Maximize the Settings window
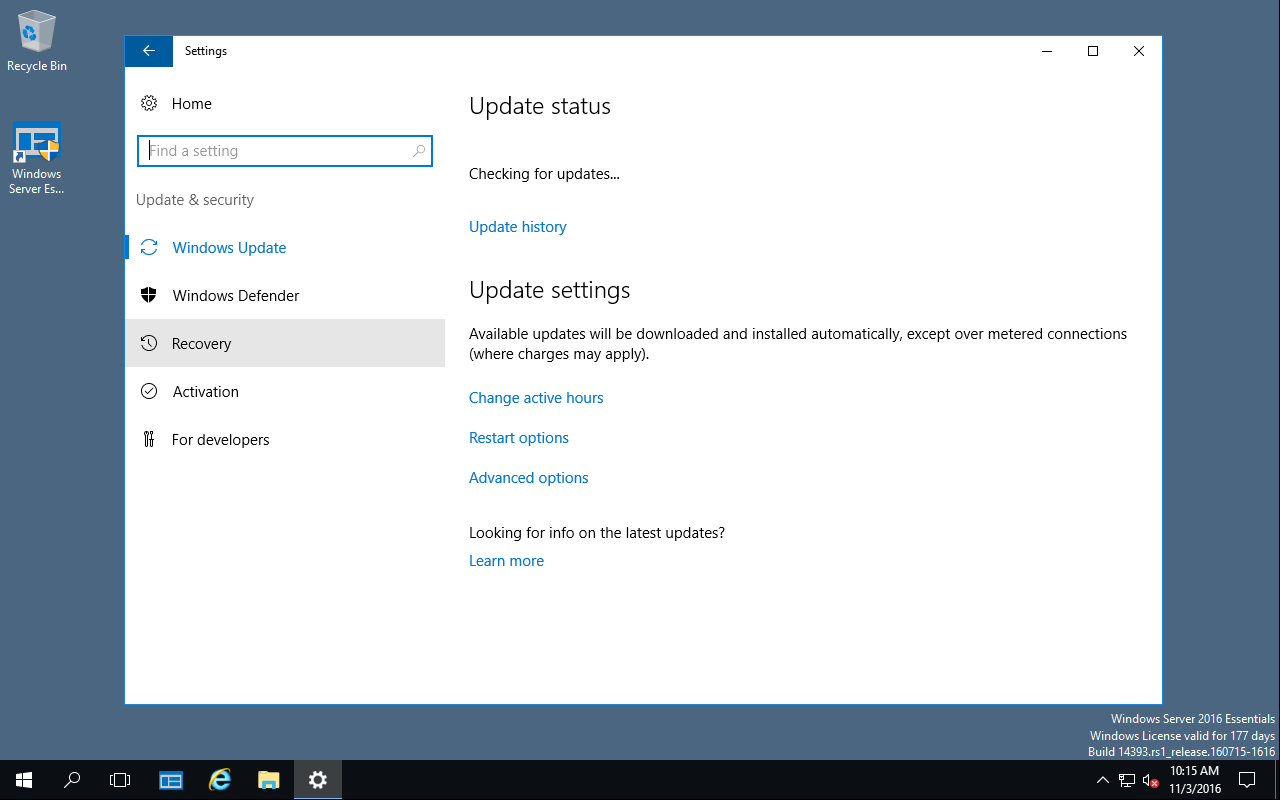Screen dimensions: 1280x800 click(x=1093, y=51)
